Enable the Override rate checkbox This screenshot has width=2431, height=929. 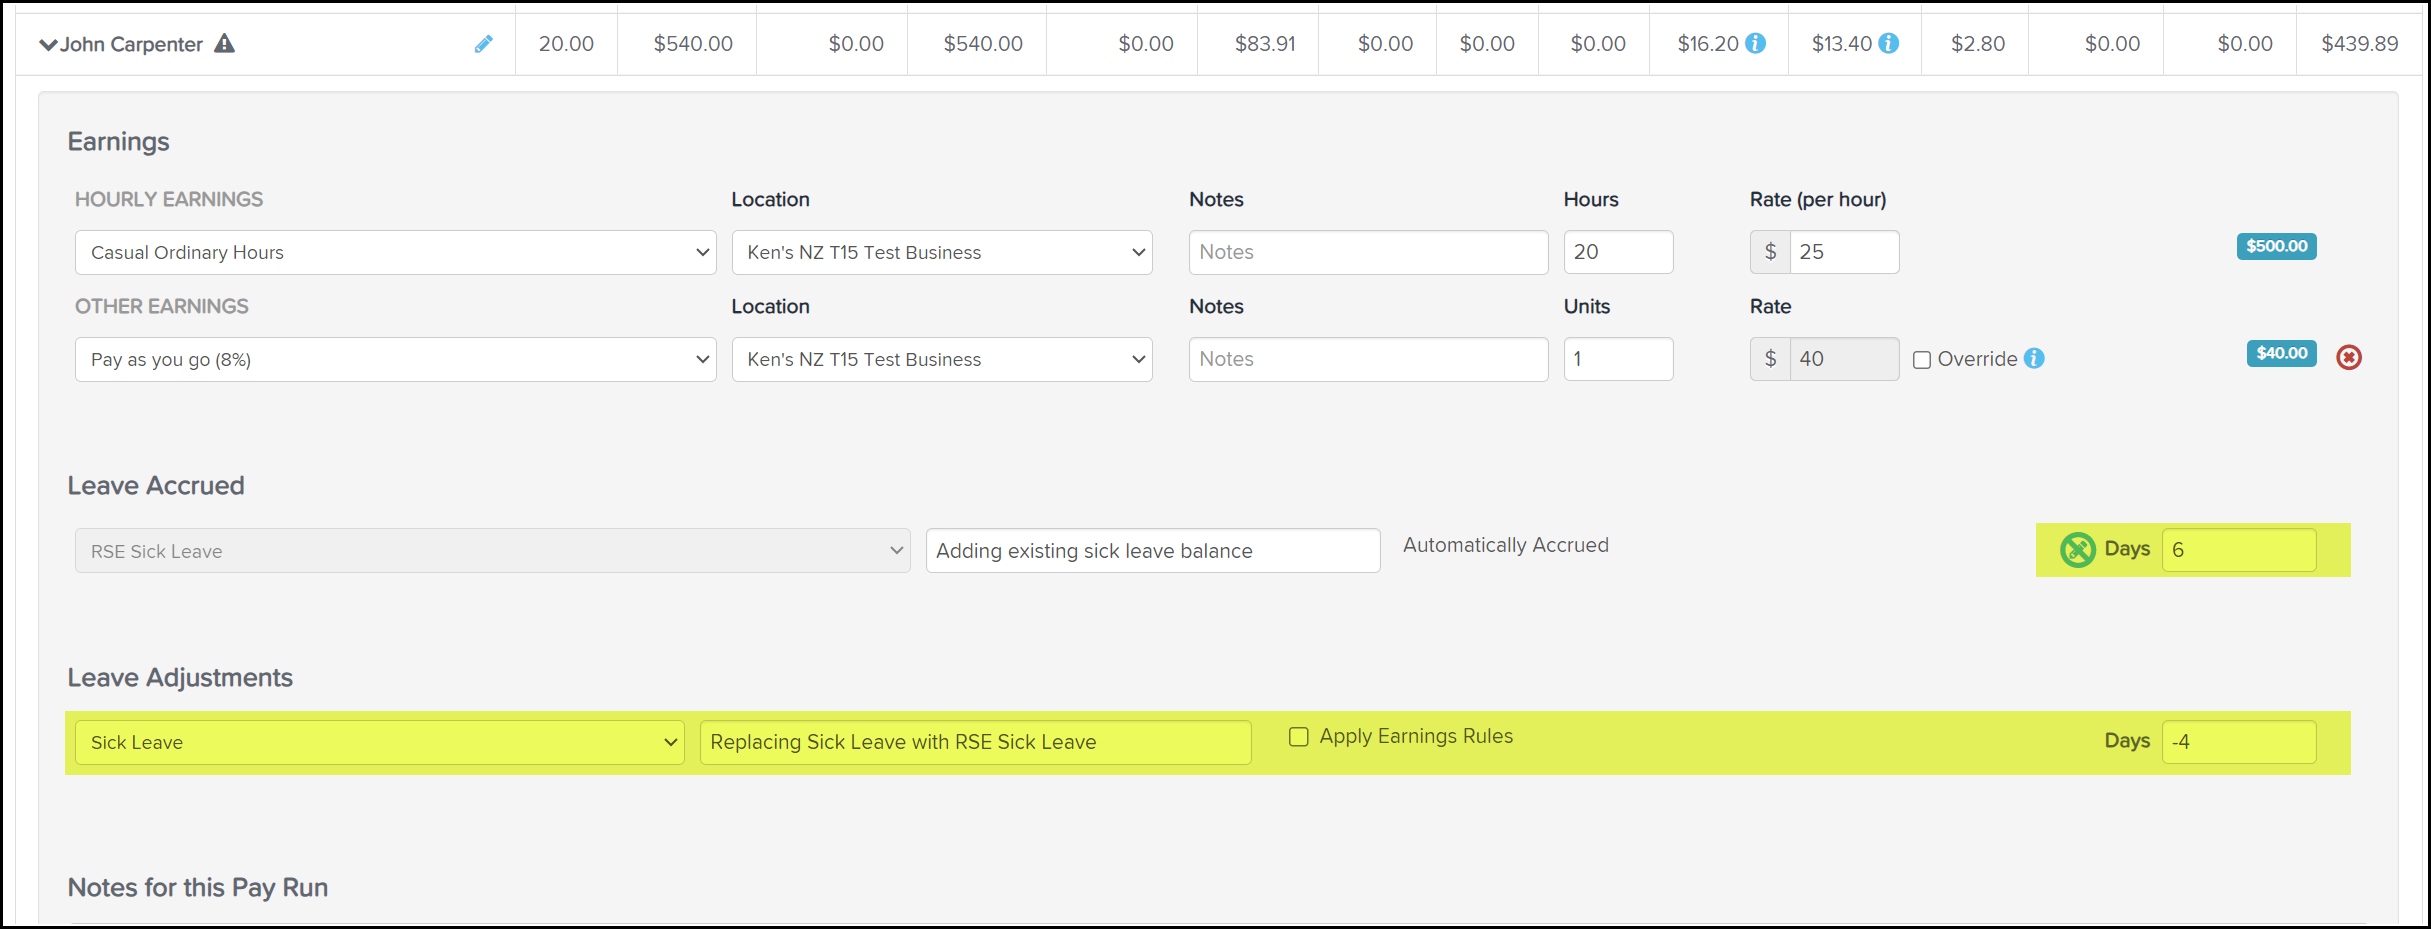tap(1921, 360)
